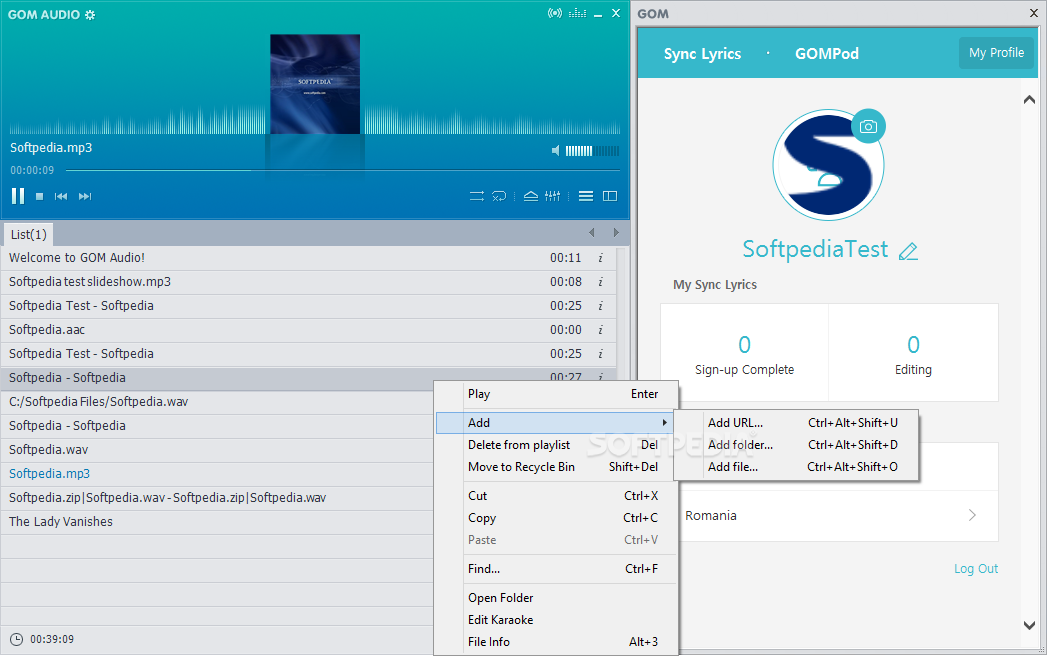This screenshot has width=1047, height=656.
Task: Toggle repeat mode
Action: [499, 196]
